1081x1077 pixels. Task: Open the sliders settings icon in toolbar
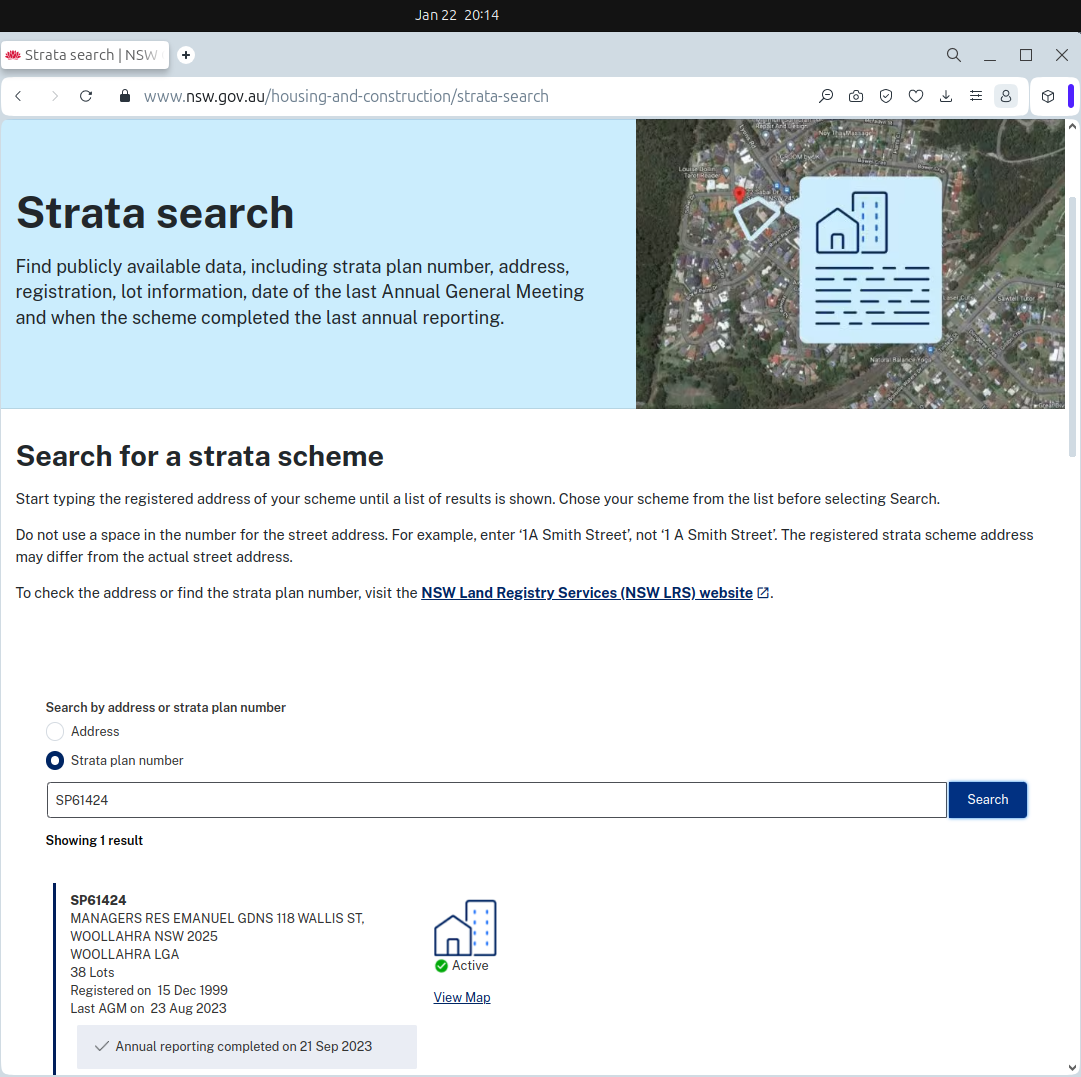tap(976, 96)
